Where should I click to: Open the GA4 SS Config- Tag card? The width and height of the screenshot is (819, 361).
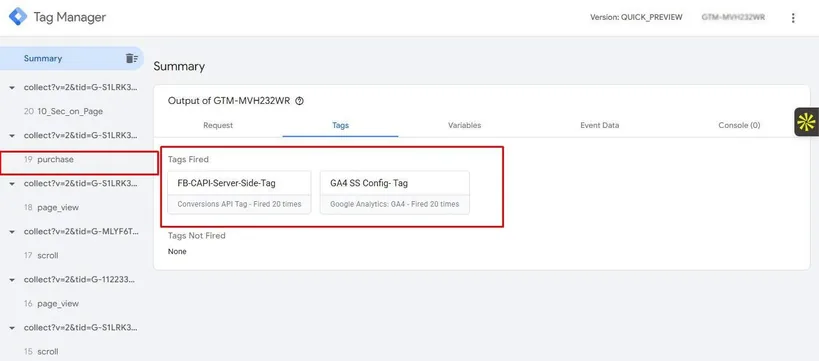(x=394, y=192)
